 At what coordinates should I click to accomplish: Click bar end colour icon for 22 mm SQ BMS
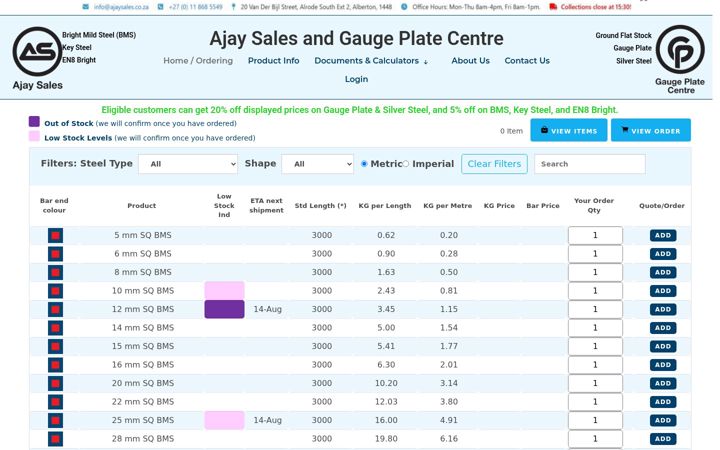point(56,402)
